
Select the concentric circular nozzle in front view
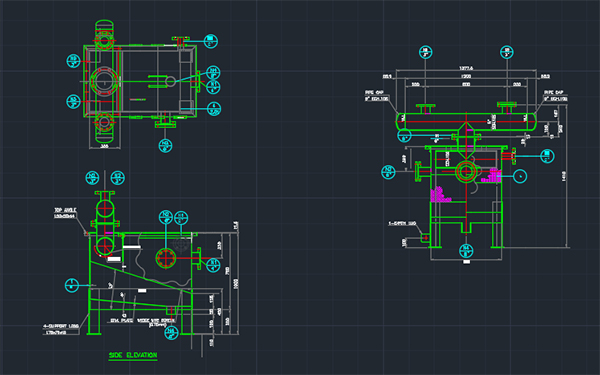[x=466, y=172]
